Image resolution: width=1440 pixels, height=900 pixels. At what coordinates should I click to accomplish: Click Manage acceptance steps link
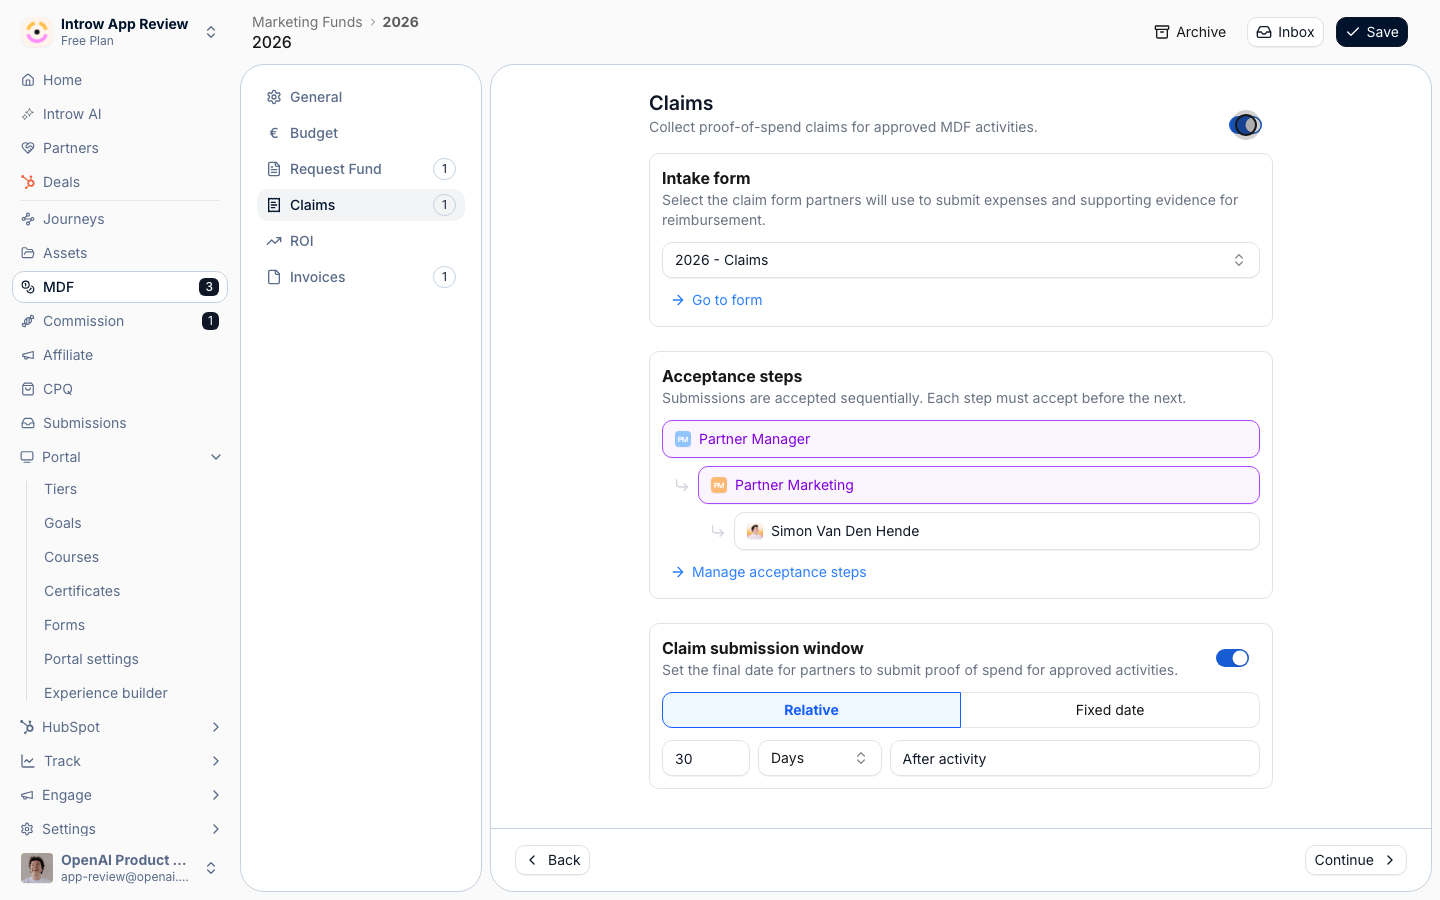pos(769,572)
